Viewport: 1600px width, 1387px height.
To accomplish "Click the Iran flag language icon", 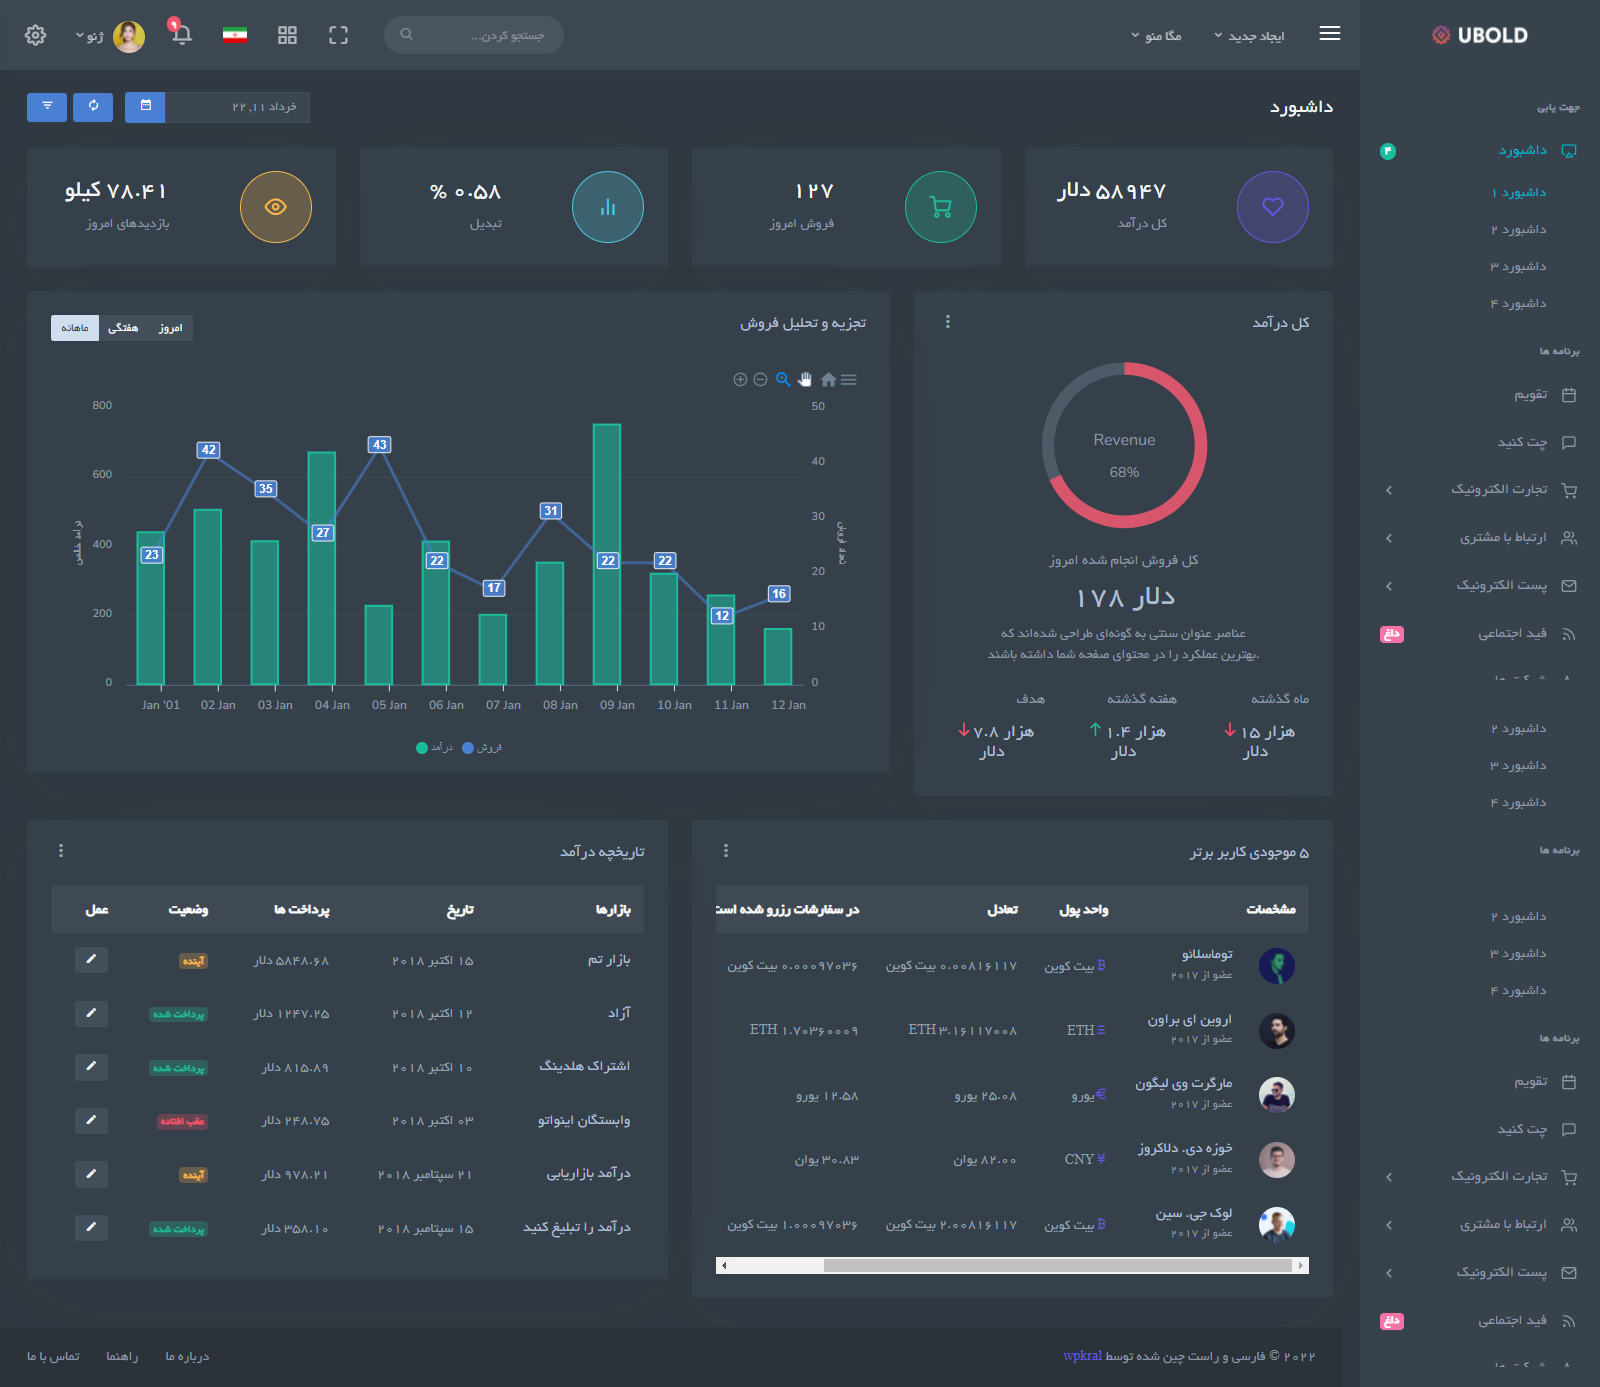I will (x=235, y=35).
